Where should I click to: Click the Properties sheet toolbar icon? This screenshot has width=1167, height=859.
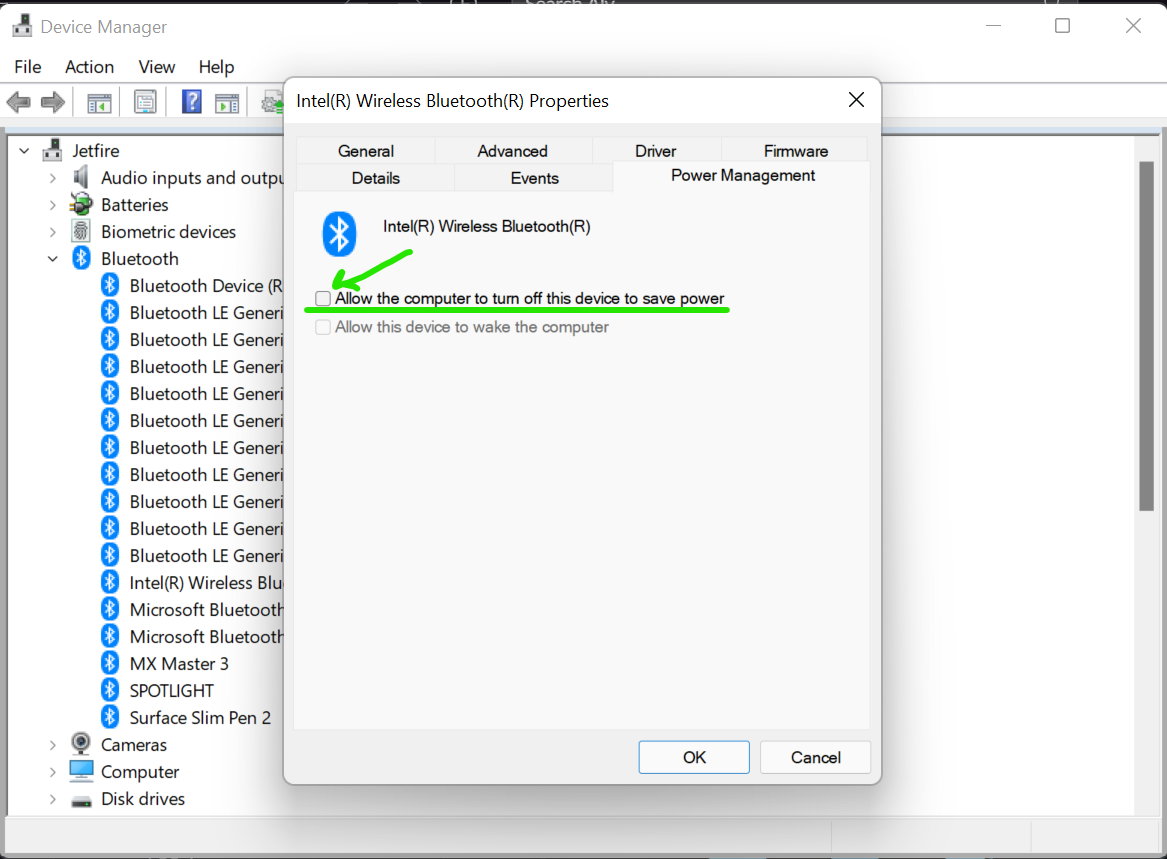pyautogui.click(x=145, y=101)
